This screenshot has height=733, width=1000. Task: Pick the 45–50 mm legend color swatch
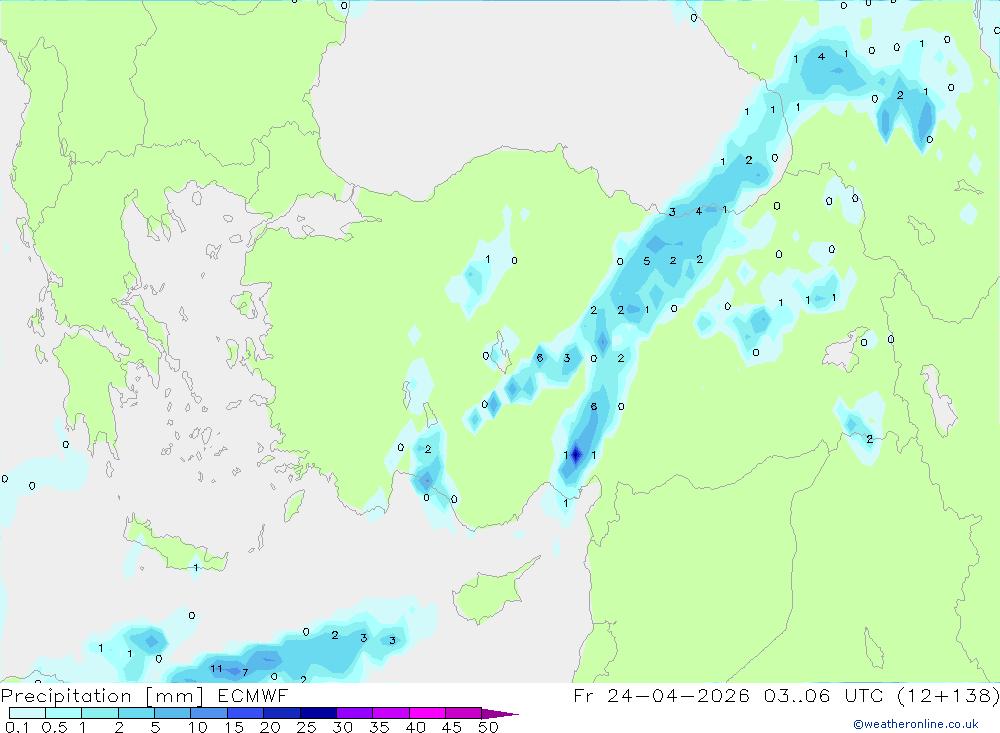(464, 713)
